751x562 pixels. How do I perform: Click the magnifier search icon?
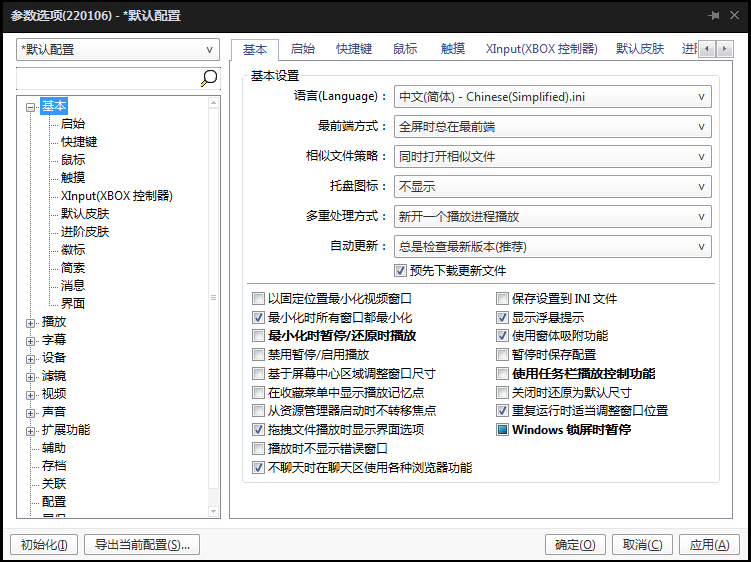209,78
